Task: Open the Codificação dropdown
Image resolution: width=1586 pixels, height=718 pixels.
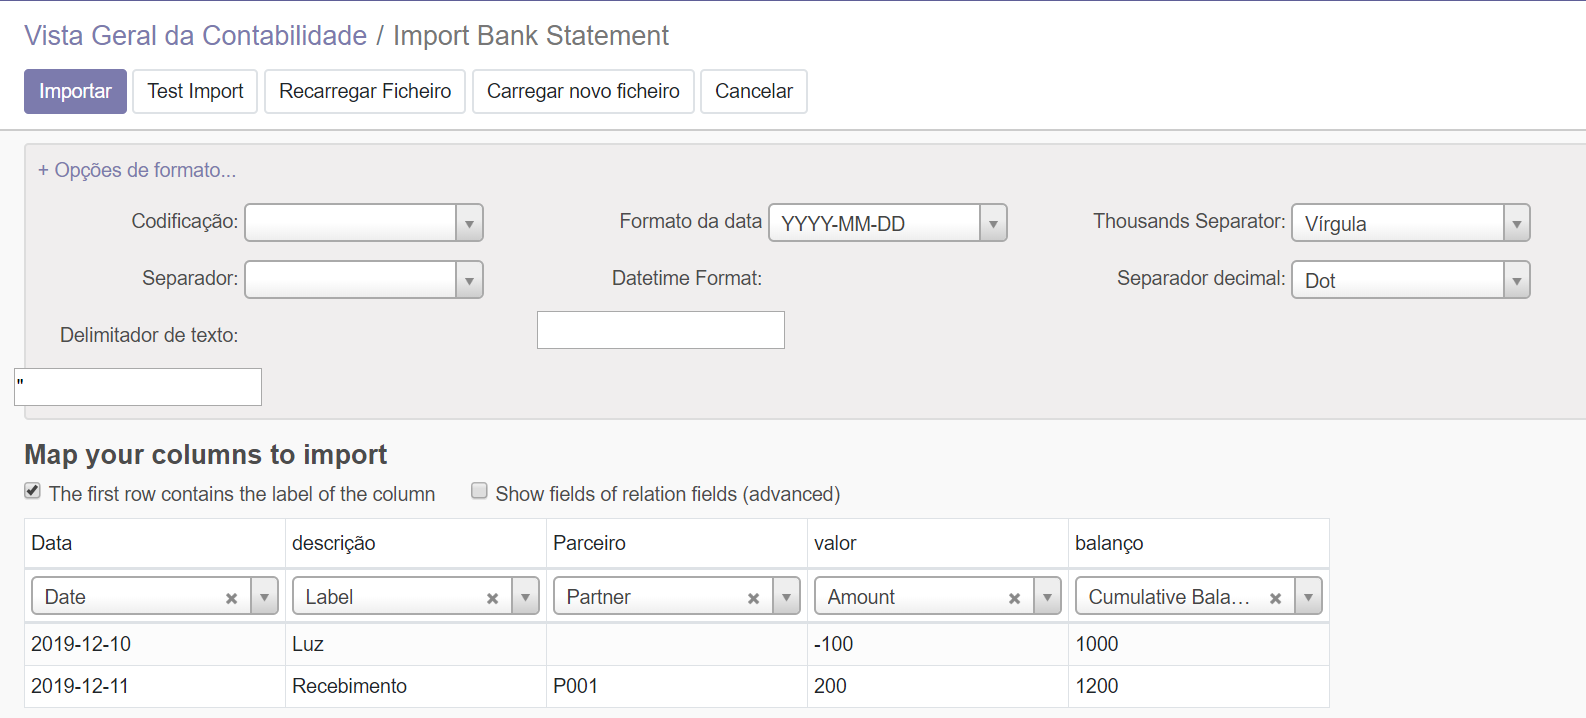Action: coord(469,223)
